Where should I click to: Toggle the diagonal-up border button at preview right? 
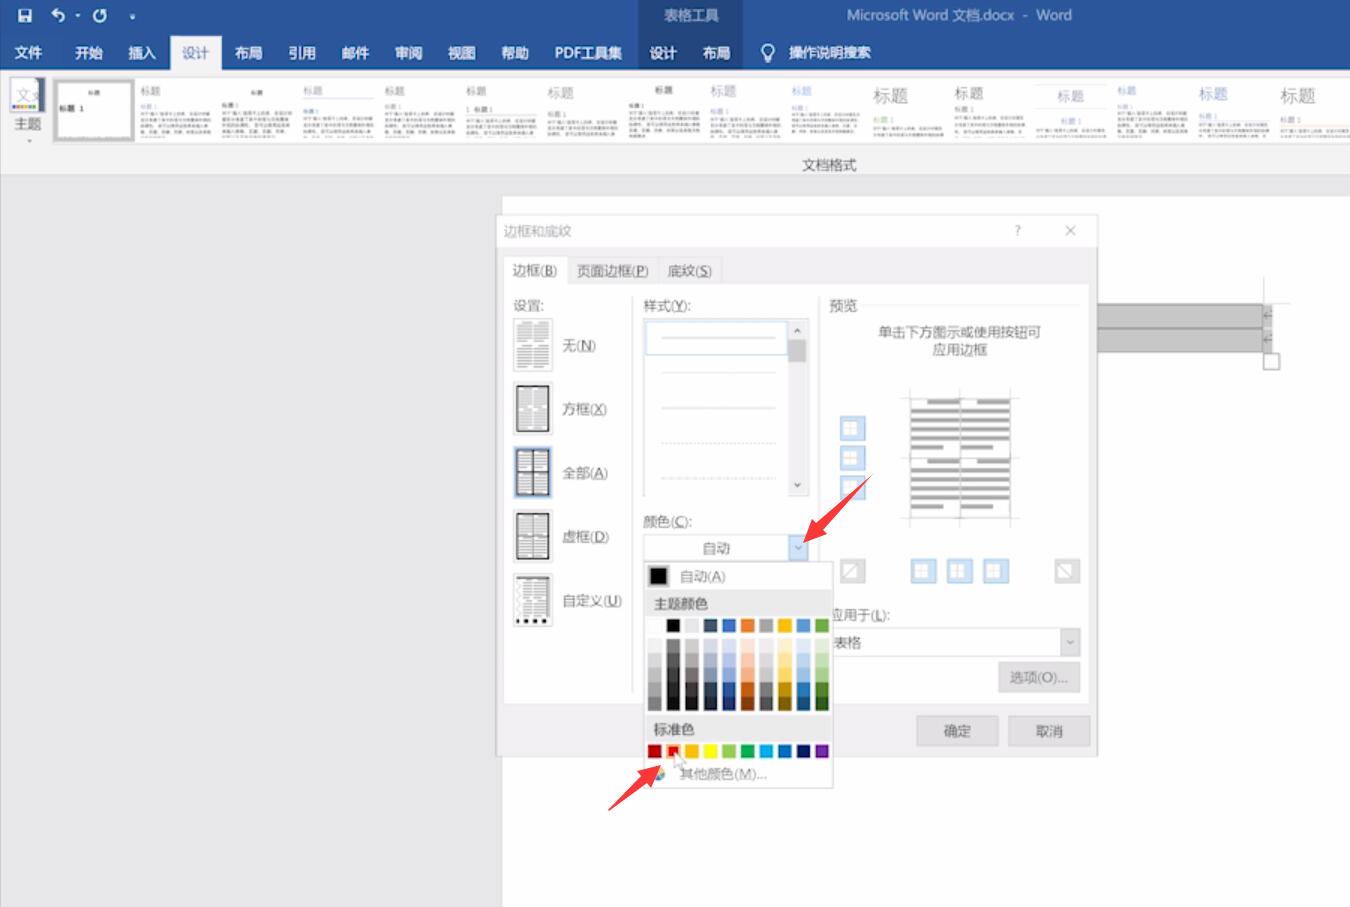pyautogui.click(x=1067, y=571)
